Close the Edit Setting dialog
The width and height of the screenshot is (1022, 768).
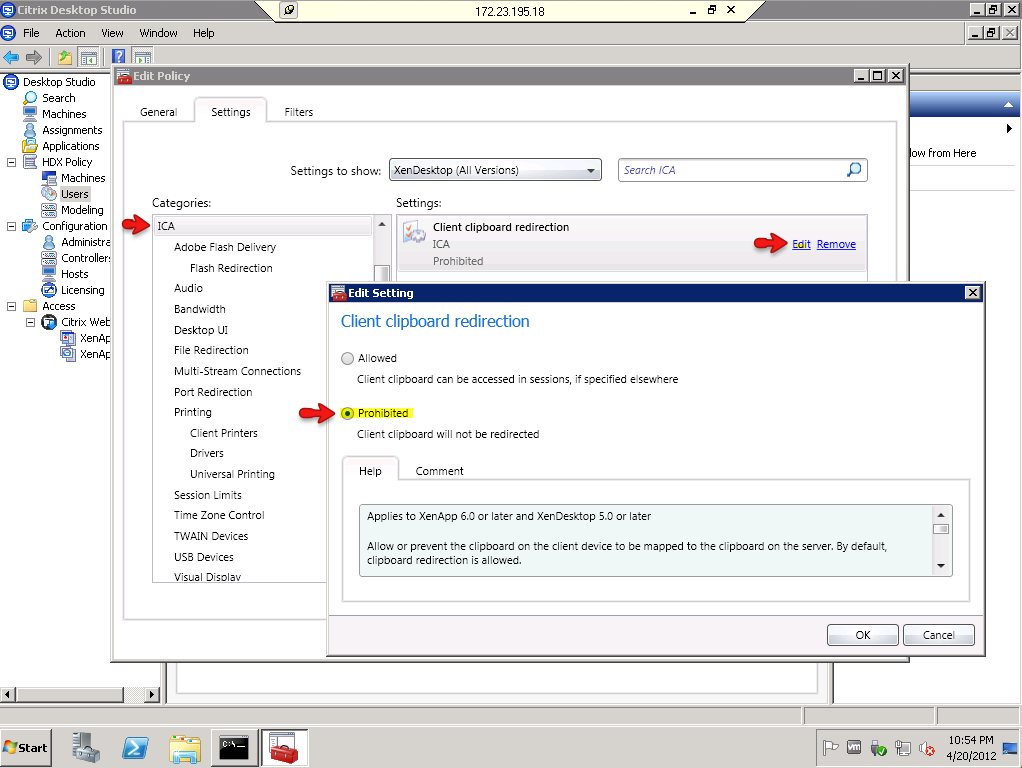[972, 293]
